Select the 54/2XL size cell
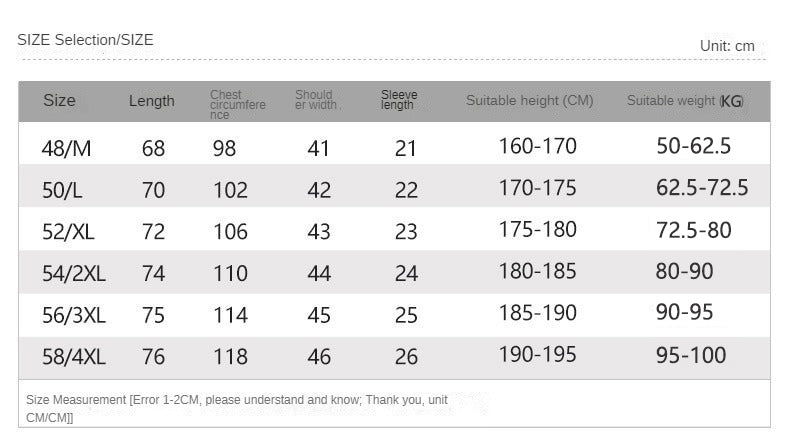 pyautogui.click(x=73, y=273)
